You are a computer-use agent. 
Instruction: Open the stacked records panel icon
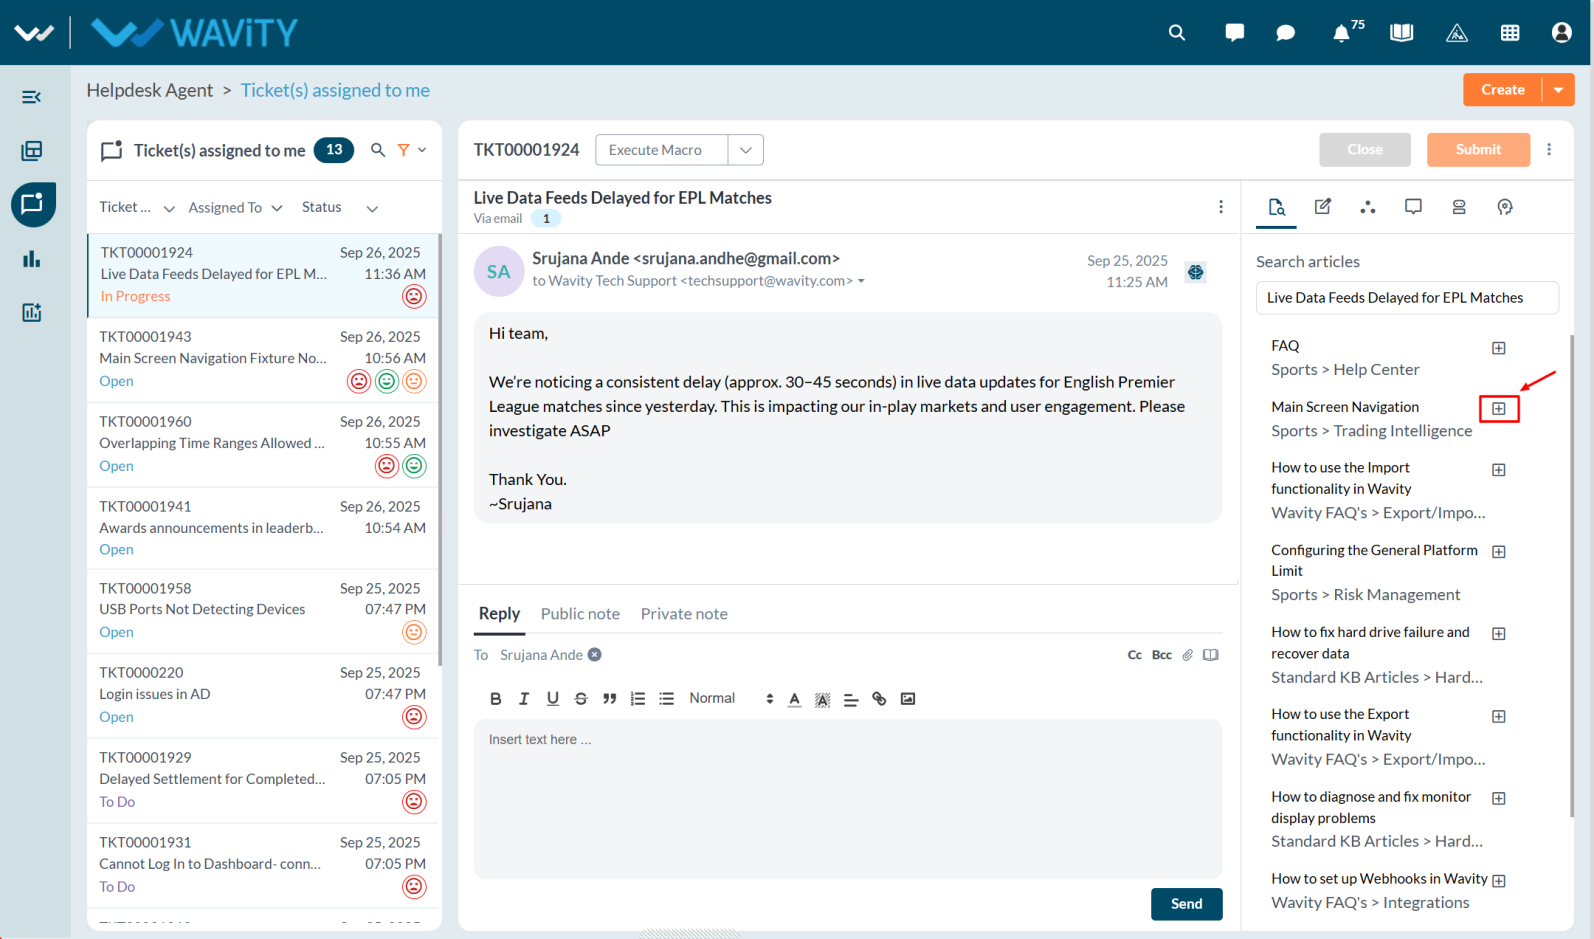tap(1459, 207)
